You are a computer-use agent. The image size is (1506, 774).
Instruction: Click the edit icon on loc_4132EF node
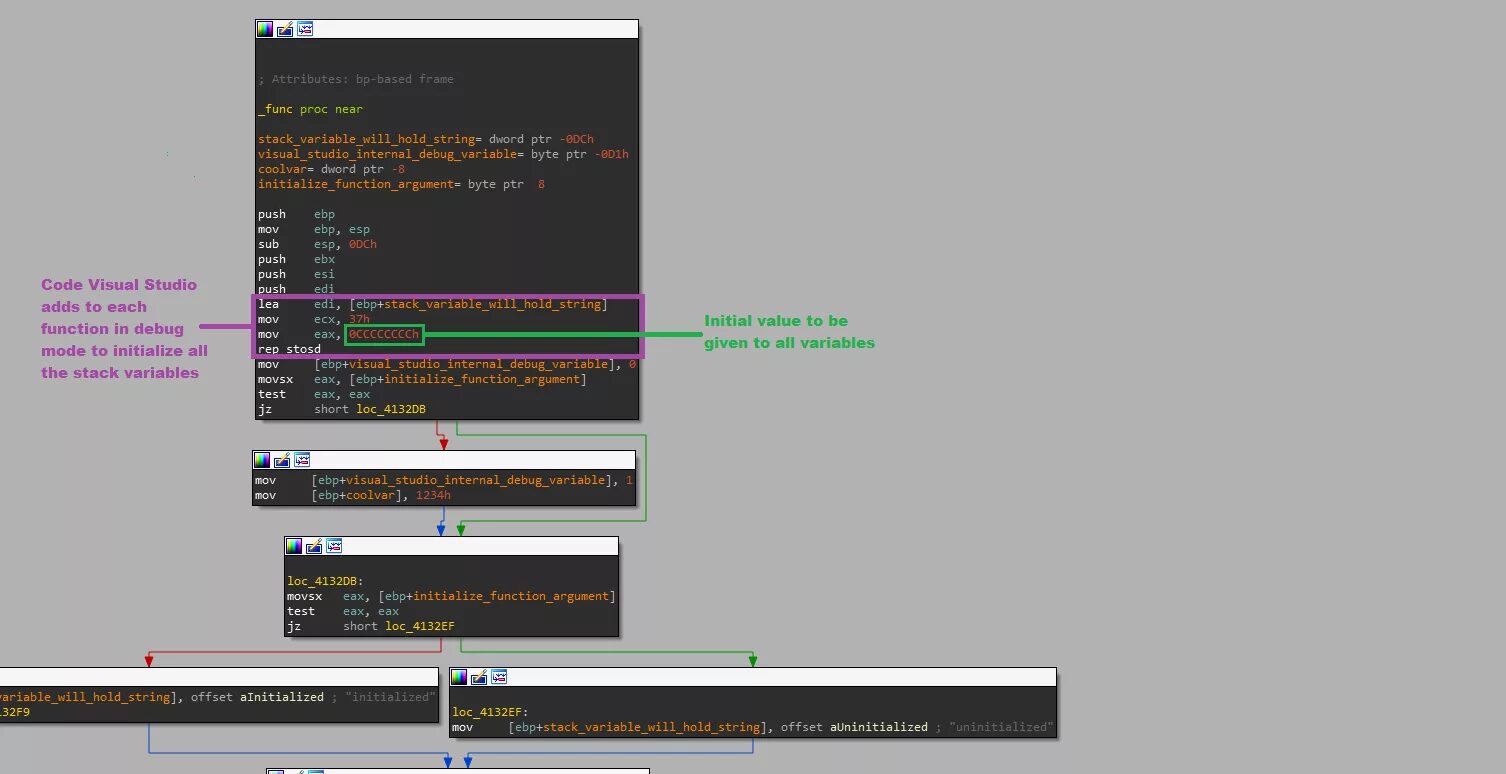click(479, 677)
